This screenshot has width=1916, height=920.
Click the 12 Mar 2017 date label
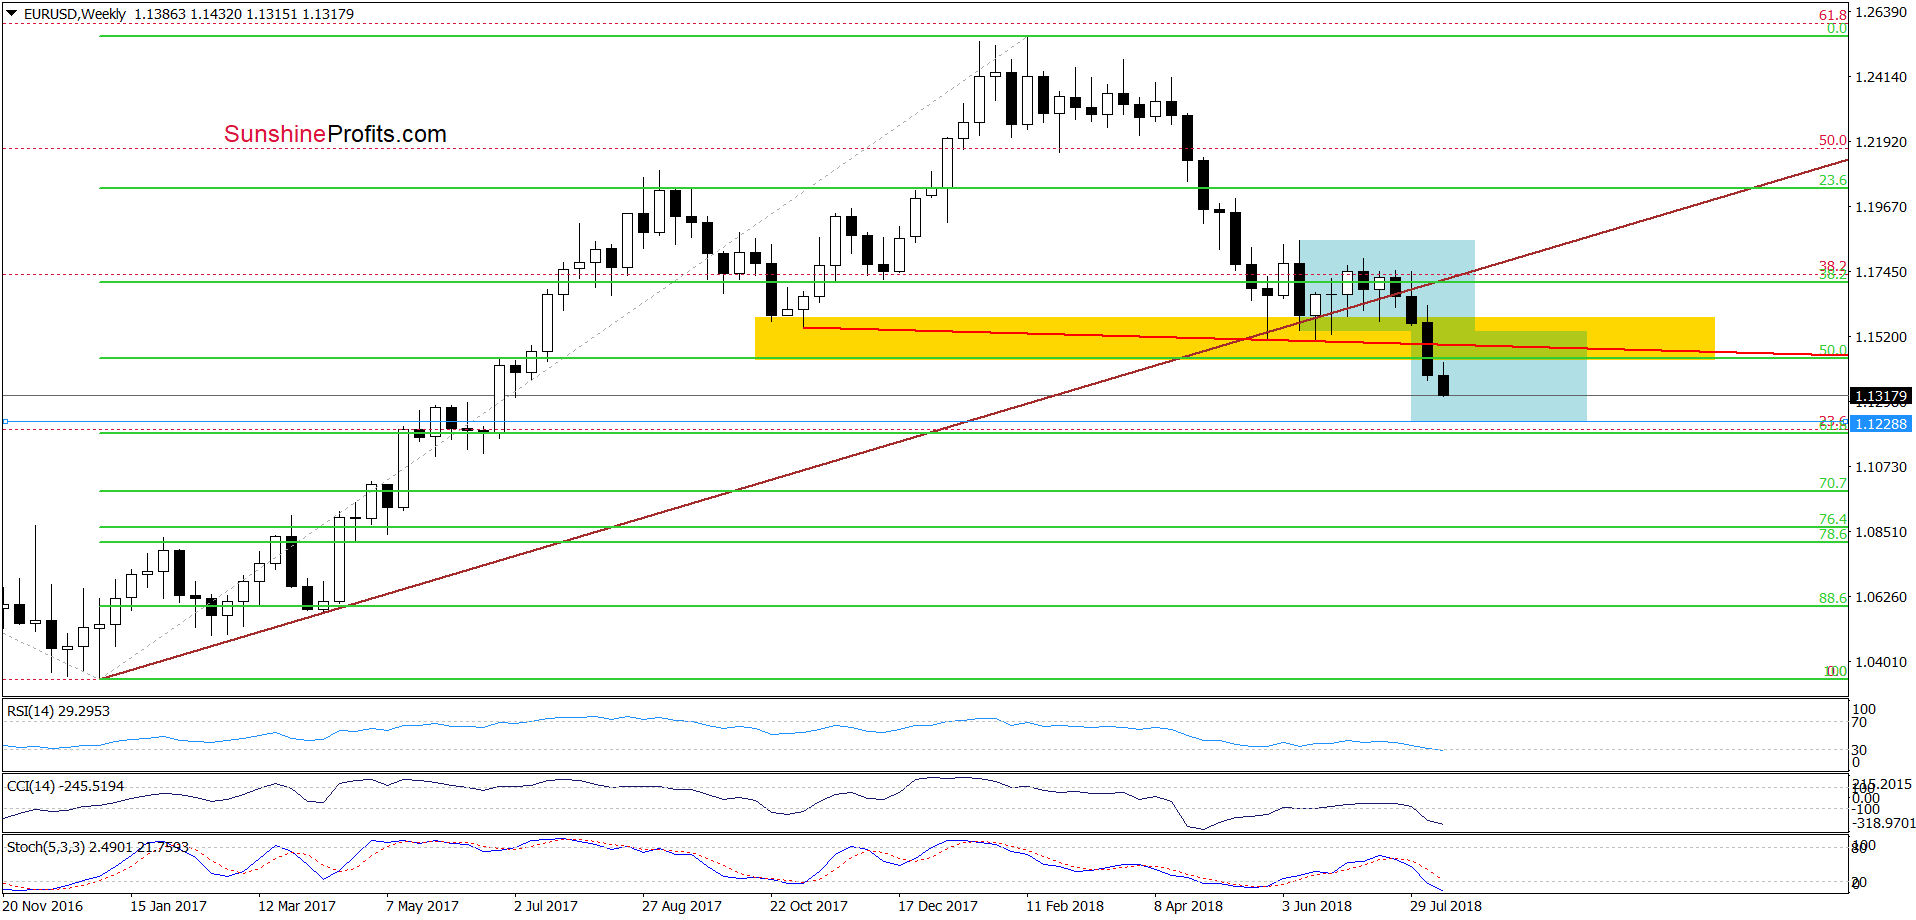click(x=297, y=906)
